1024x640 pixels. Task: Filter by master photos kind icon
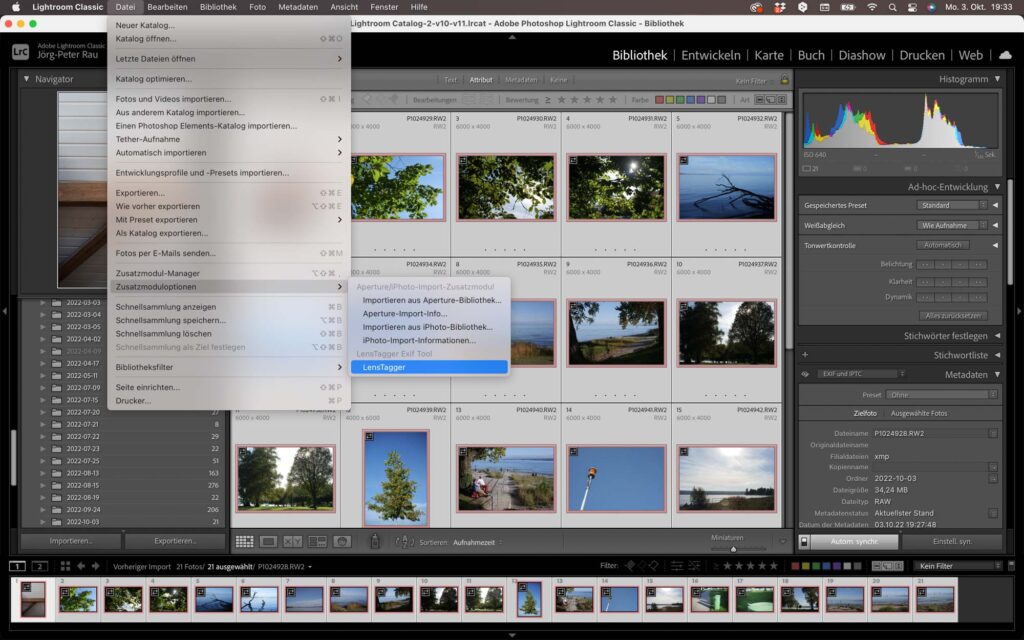(760, 100)
